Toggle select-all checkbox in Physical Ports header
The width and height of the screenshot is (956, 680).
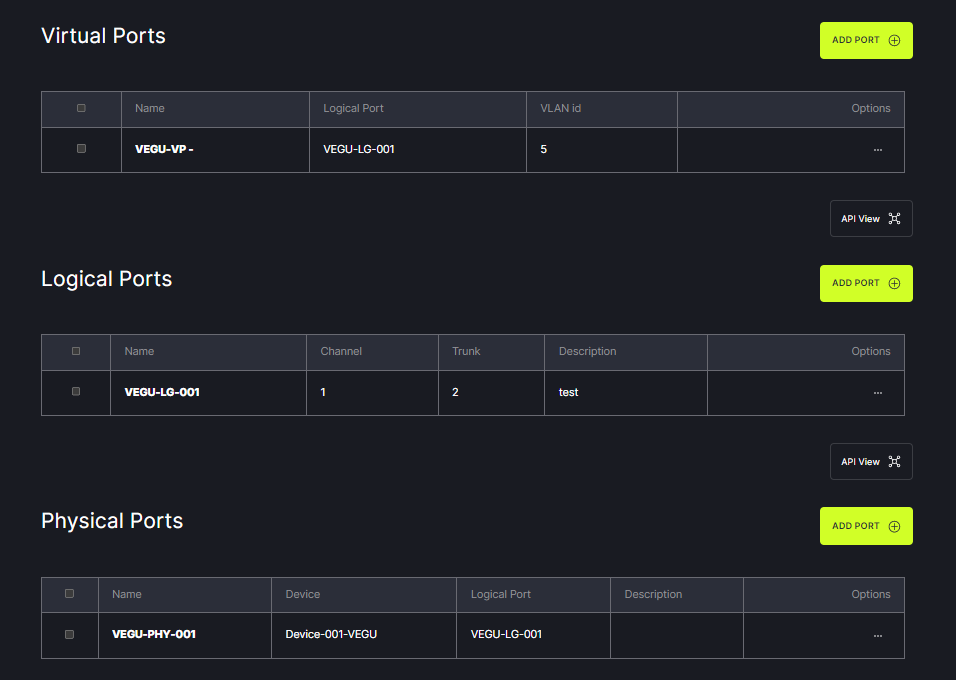tap(69, 594)
